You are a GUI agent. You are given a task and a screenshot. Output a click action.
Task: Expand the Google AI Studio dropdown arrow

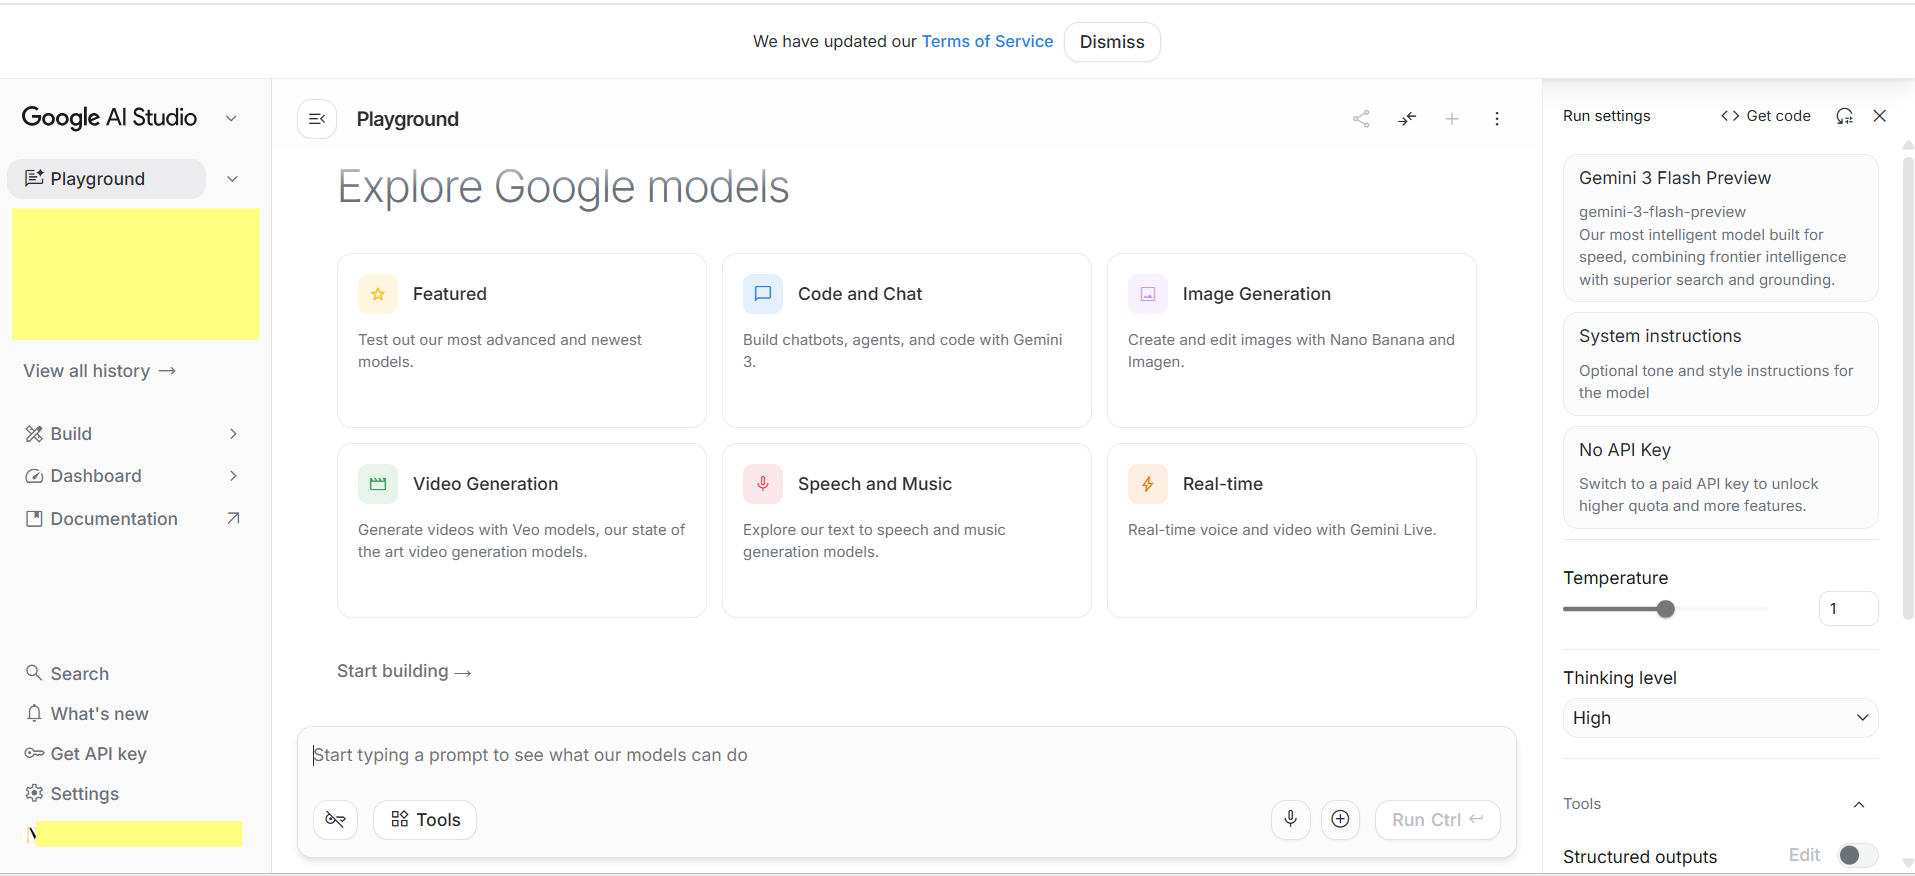231,118
